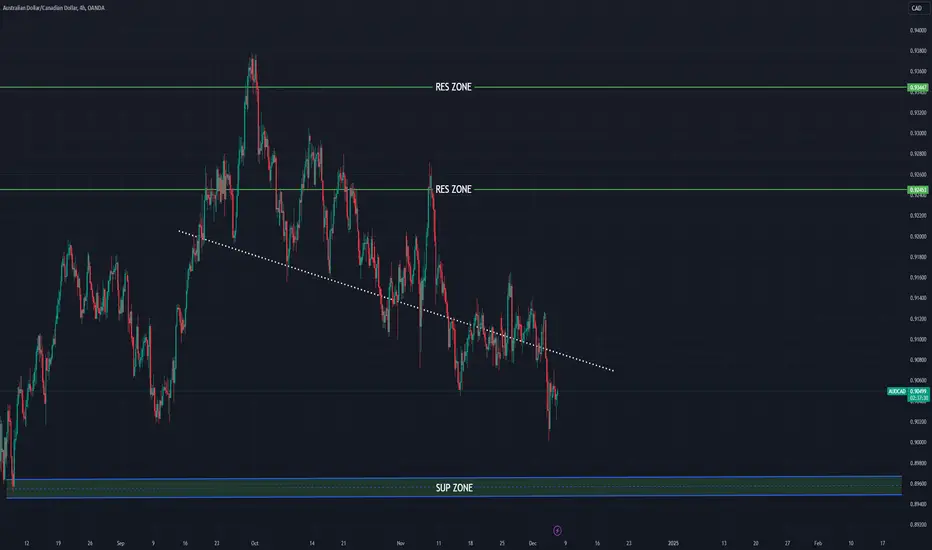
Task: Click the 0.91000 price axis value
Action: [x=918, y=339]
